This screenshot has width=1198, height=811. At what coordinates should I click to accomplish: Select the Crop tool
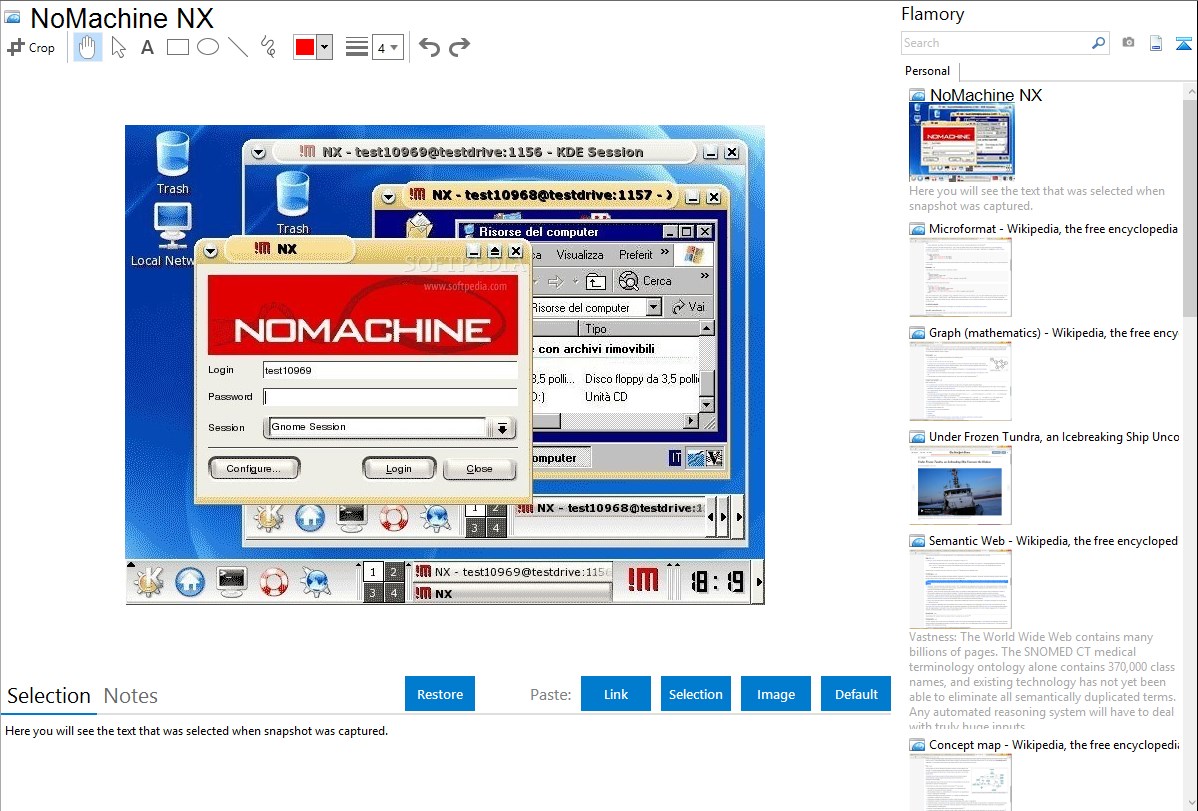click(31, 47)
